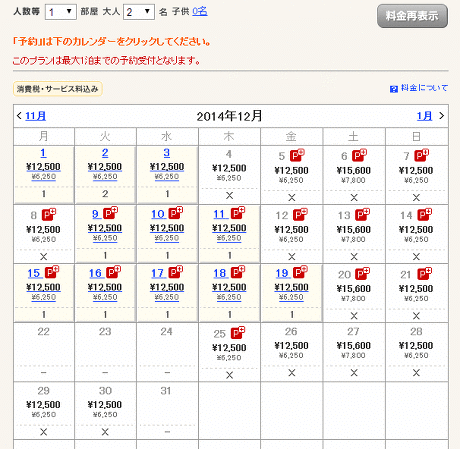
Task: Click the 料金再表示 button
Action: point(412,16)
